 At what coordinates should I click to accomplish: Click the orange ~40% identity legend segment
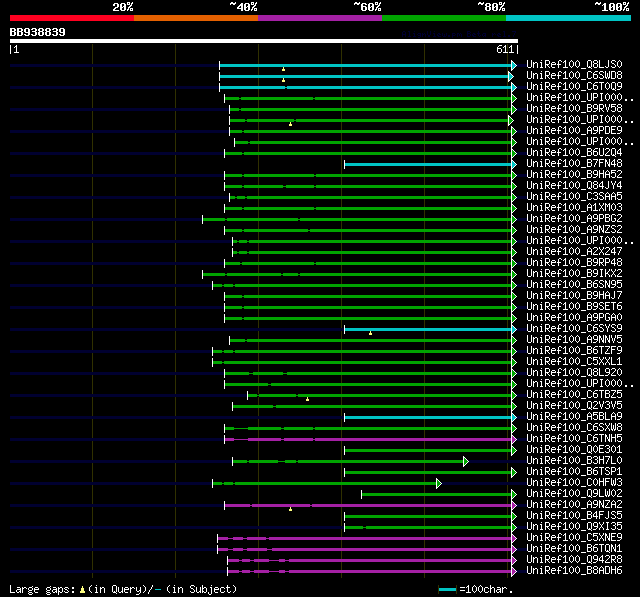click(x=196, y=18)
